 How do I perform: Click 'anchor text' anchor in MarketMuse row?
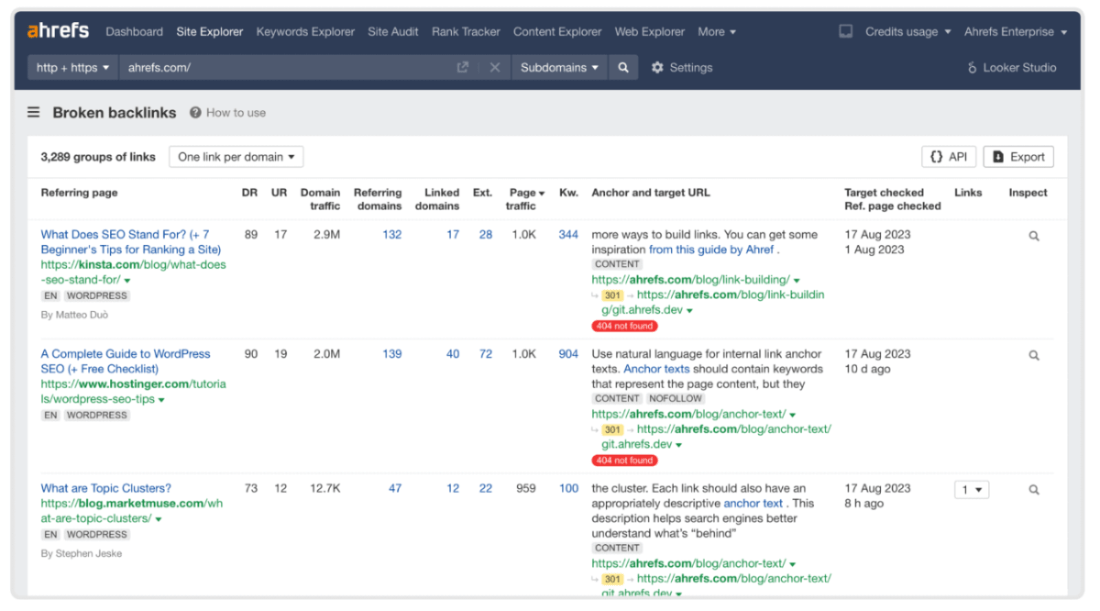(753, 504)
